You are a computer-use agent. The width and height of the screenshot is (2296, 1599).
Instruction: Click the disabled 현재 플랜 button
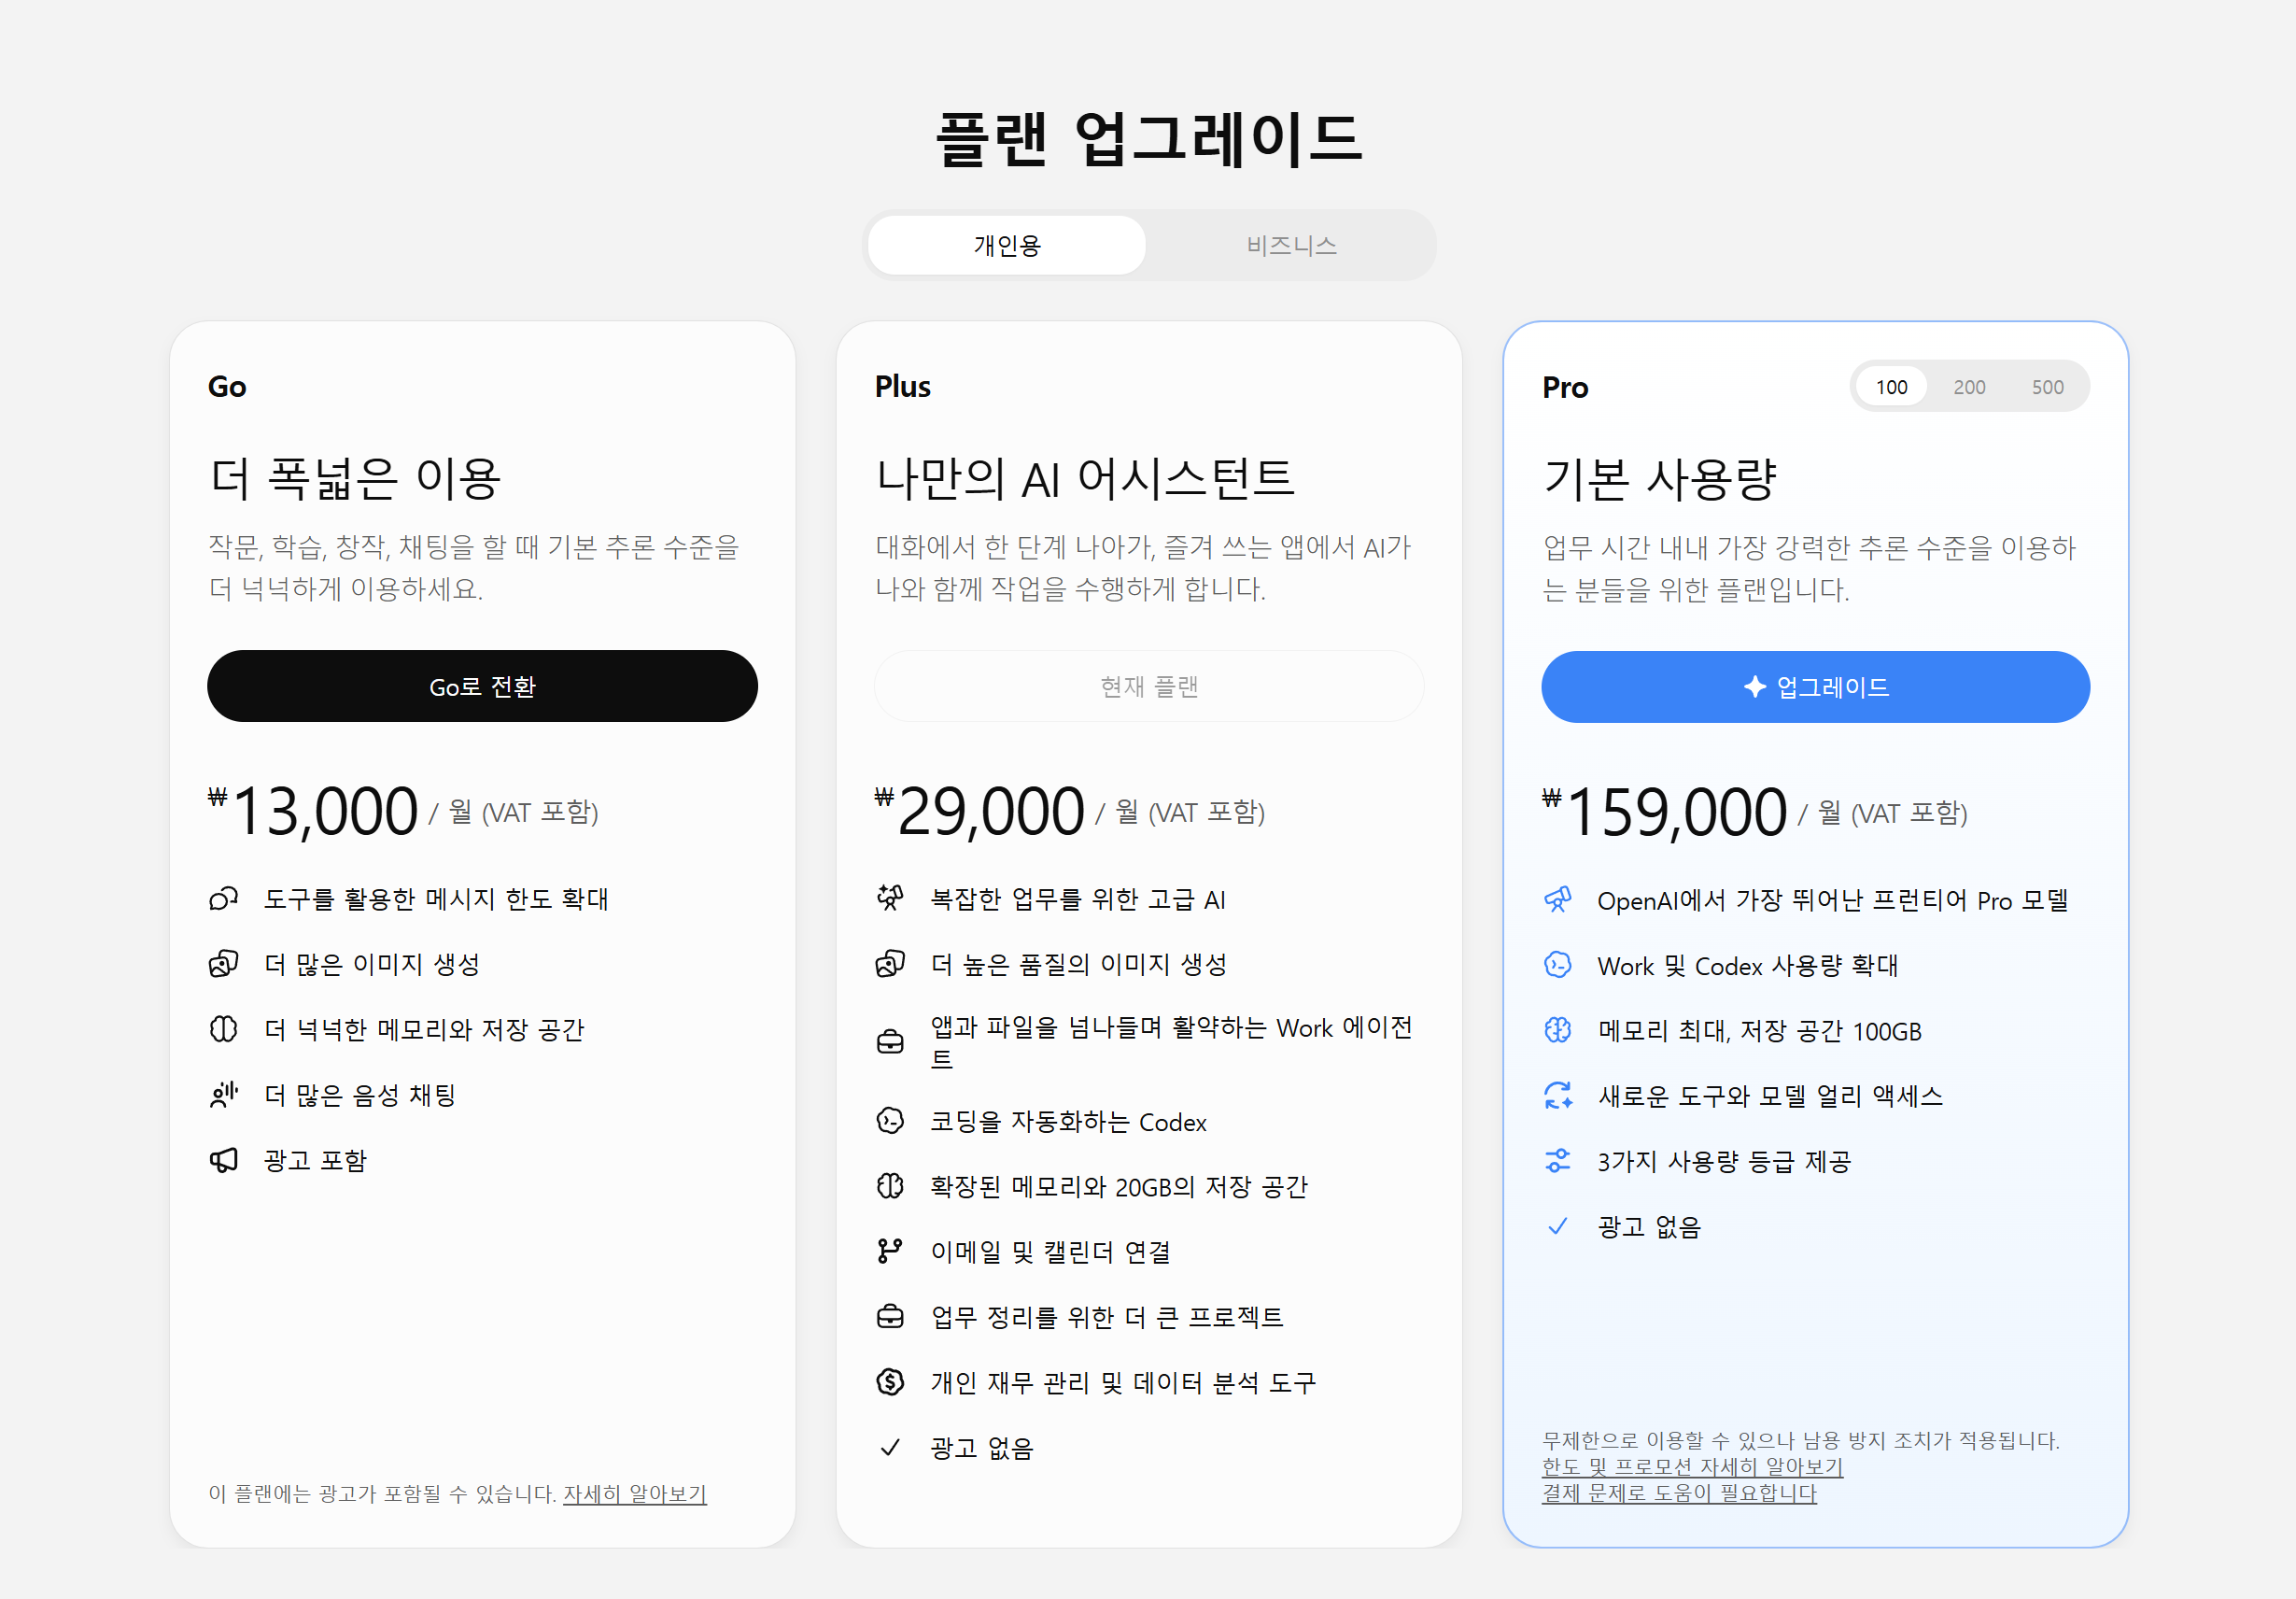point(1149,686)
